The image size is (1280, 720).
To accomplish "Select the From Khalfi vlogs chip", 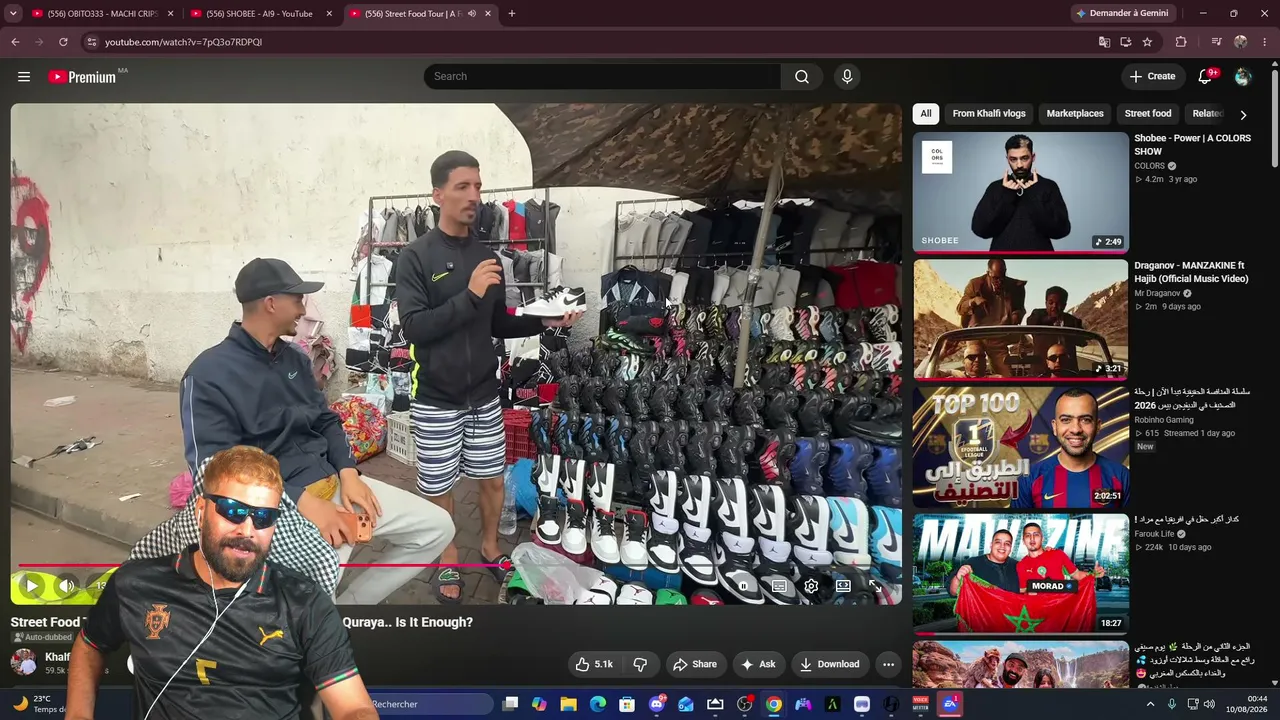I will click(989, 114).
